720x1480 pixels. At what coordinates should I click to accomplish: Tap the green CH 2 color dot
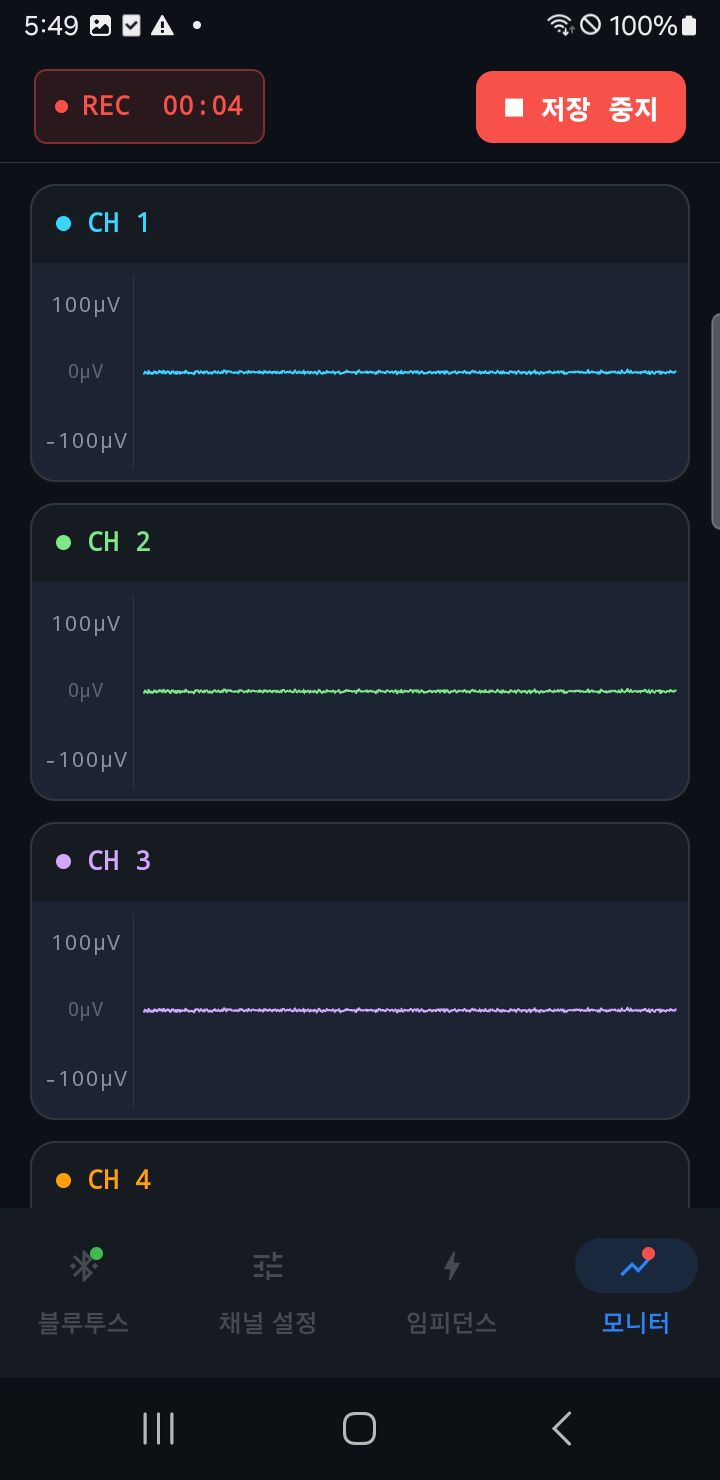64,542
